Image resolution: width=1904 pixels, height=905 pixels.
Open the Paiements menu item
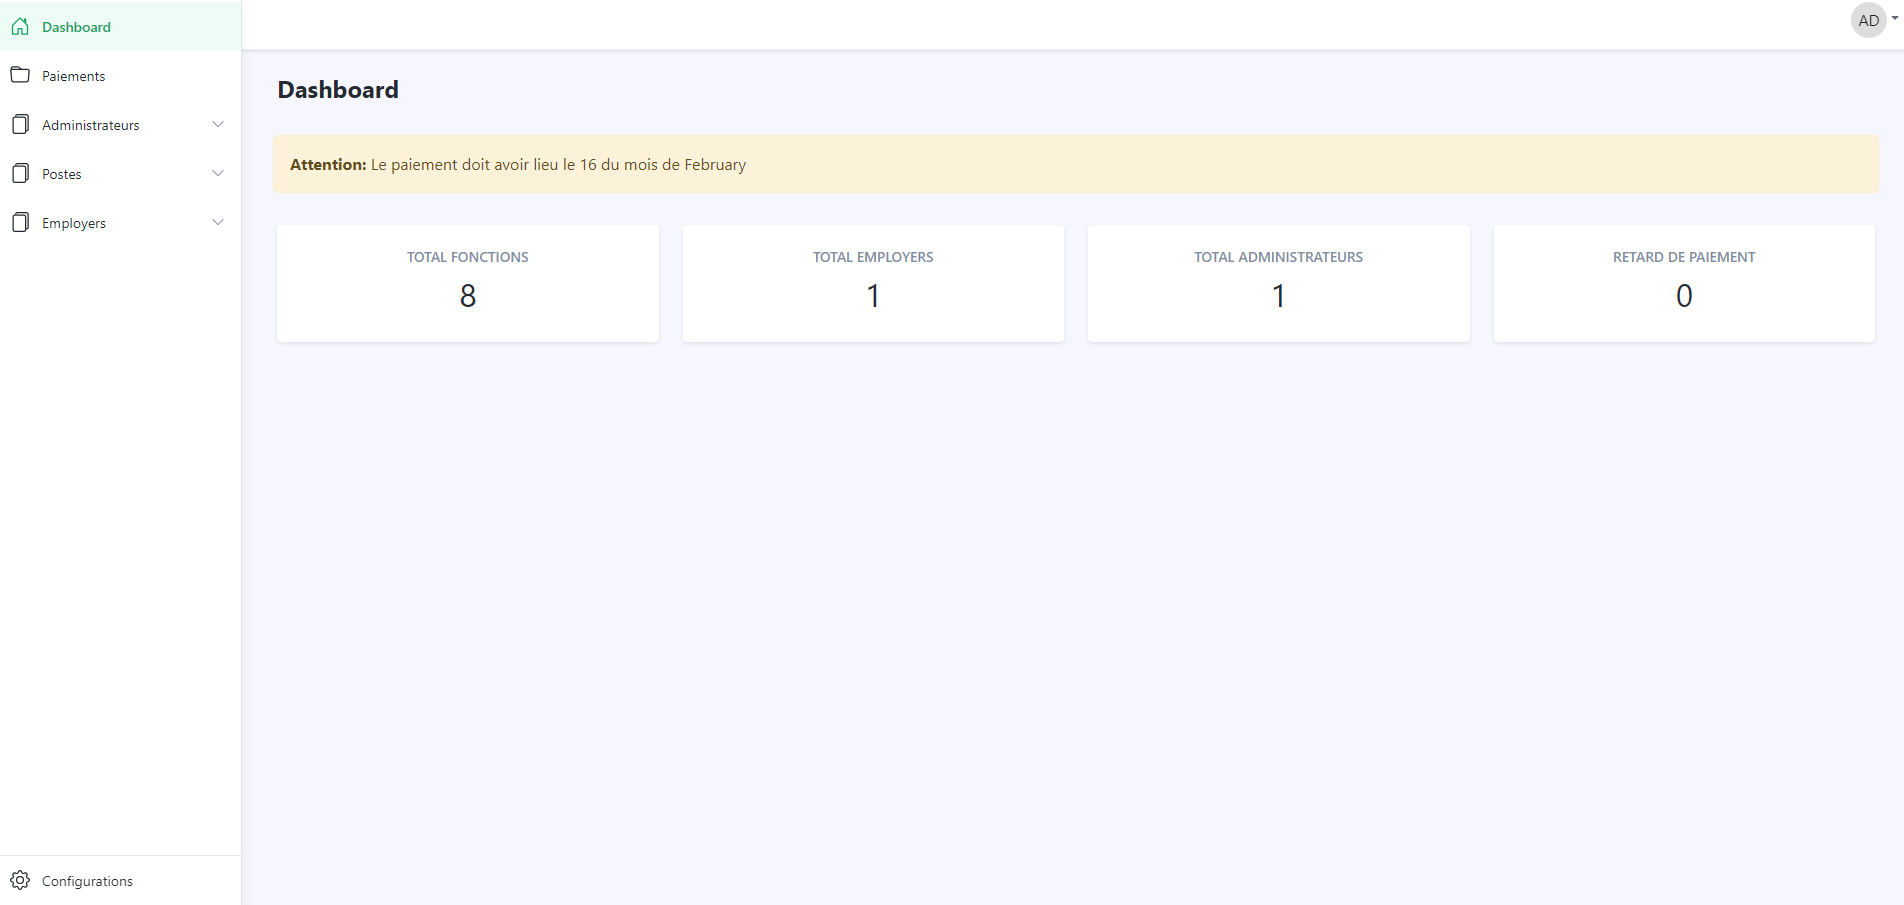tap(73, 76)
